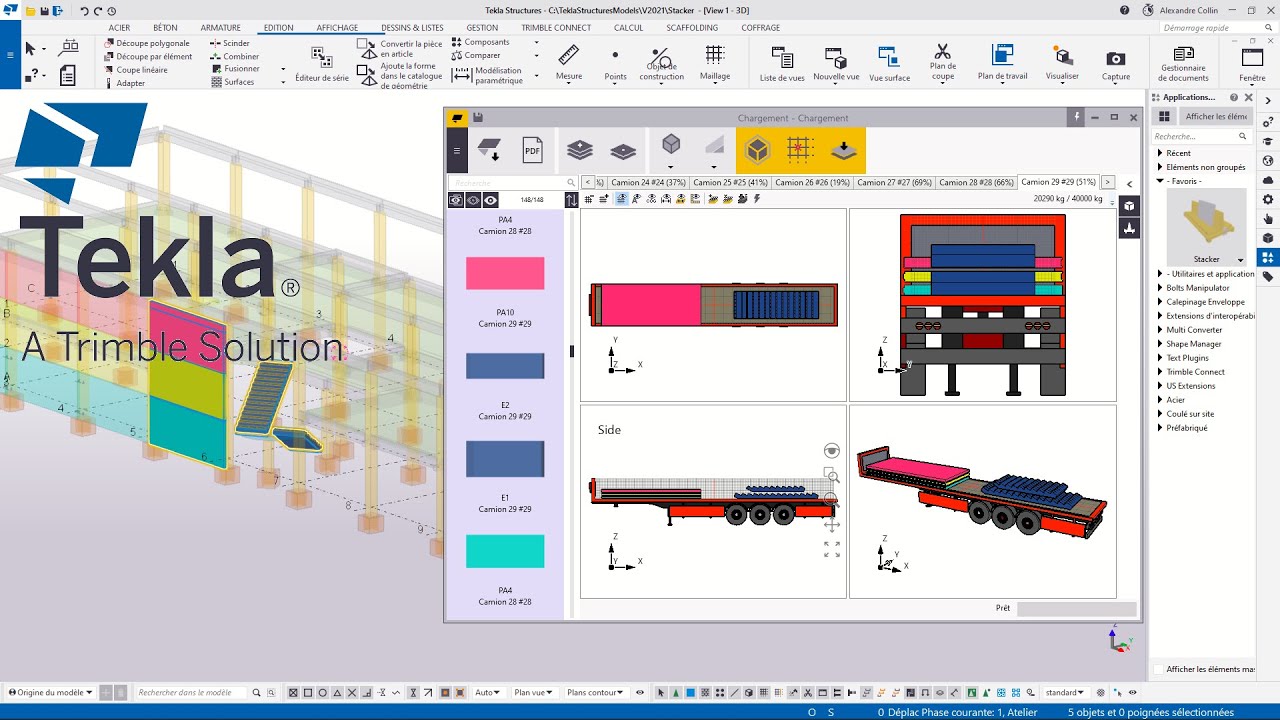Click the save diskette icon in Chargement title bar
Screen dimensions: 1280x720
click(x=478, y=118)
